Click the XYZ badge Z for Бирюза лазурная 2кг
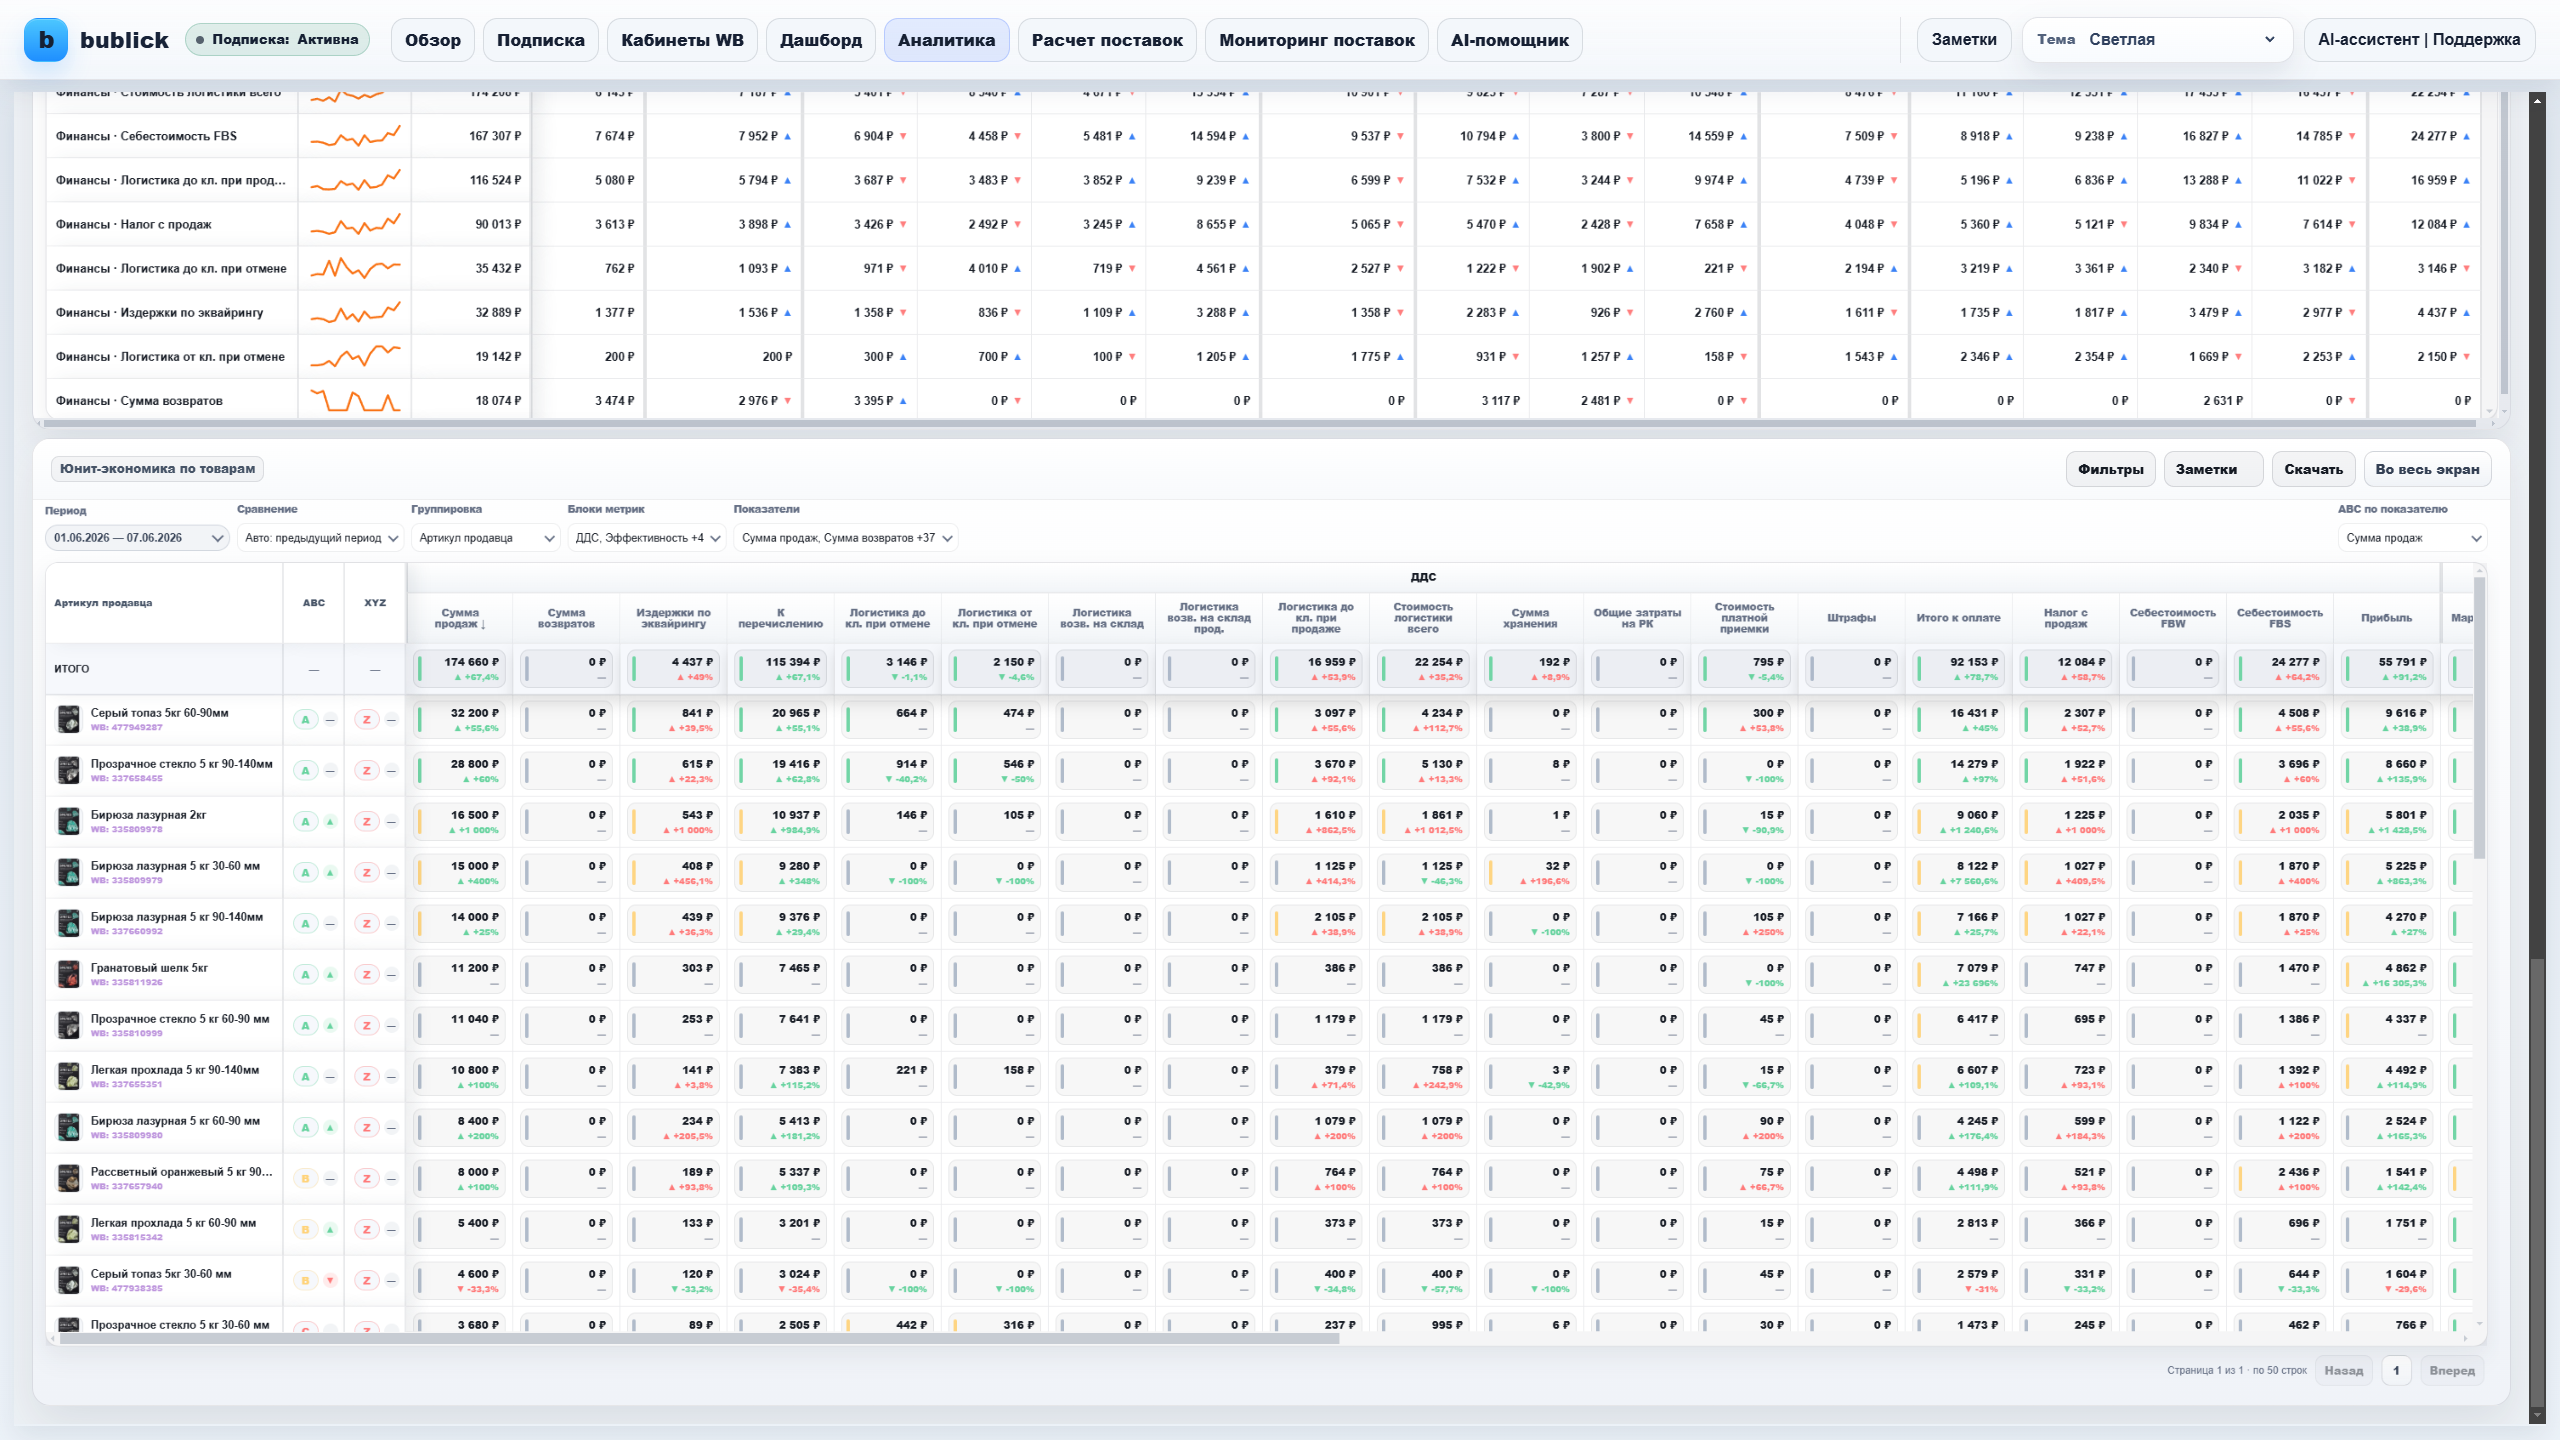This screenshot has width=2560, height=1440. [367, 821]
